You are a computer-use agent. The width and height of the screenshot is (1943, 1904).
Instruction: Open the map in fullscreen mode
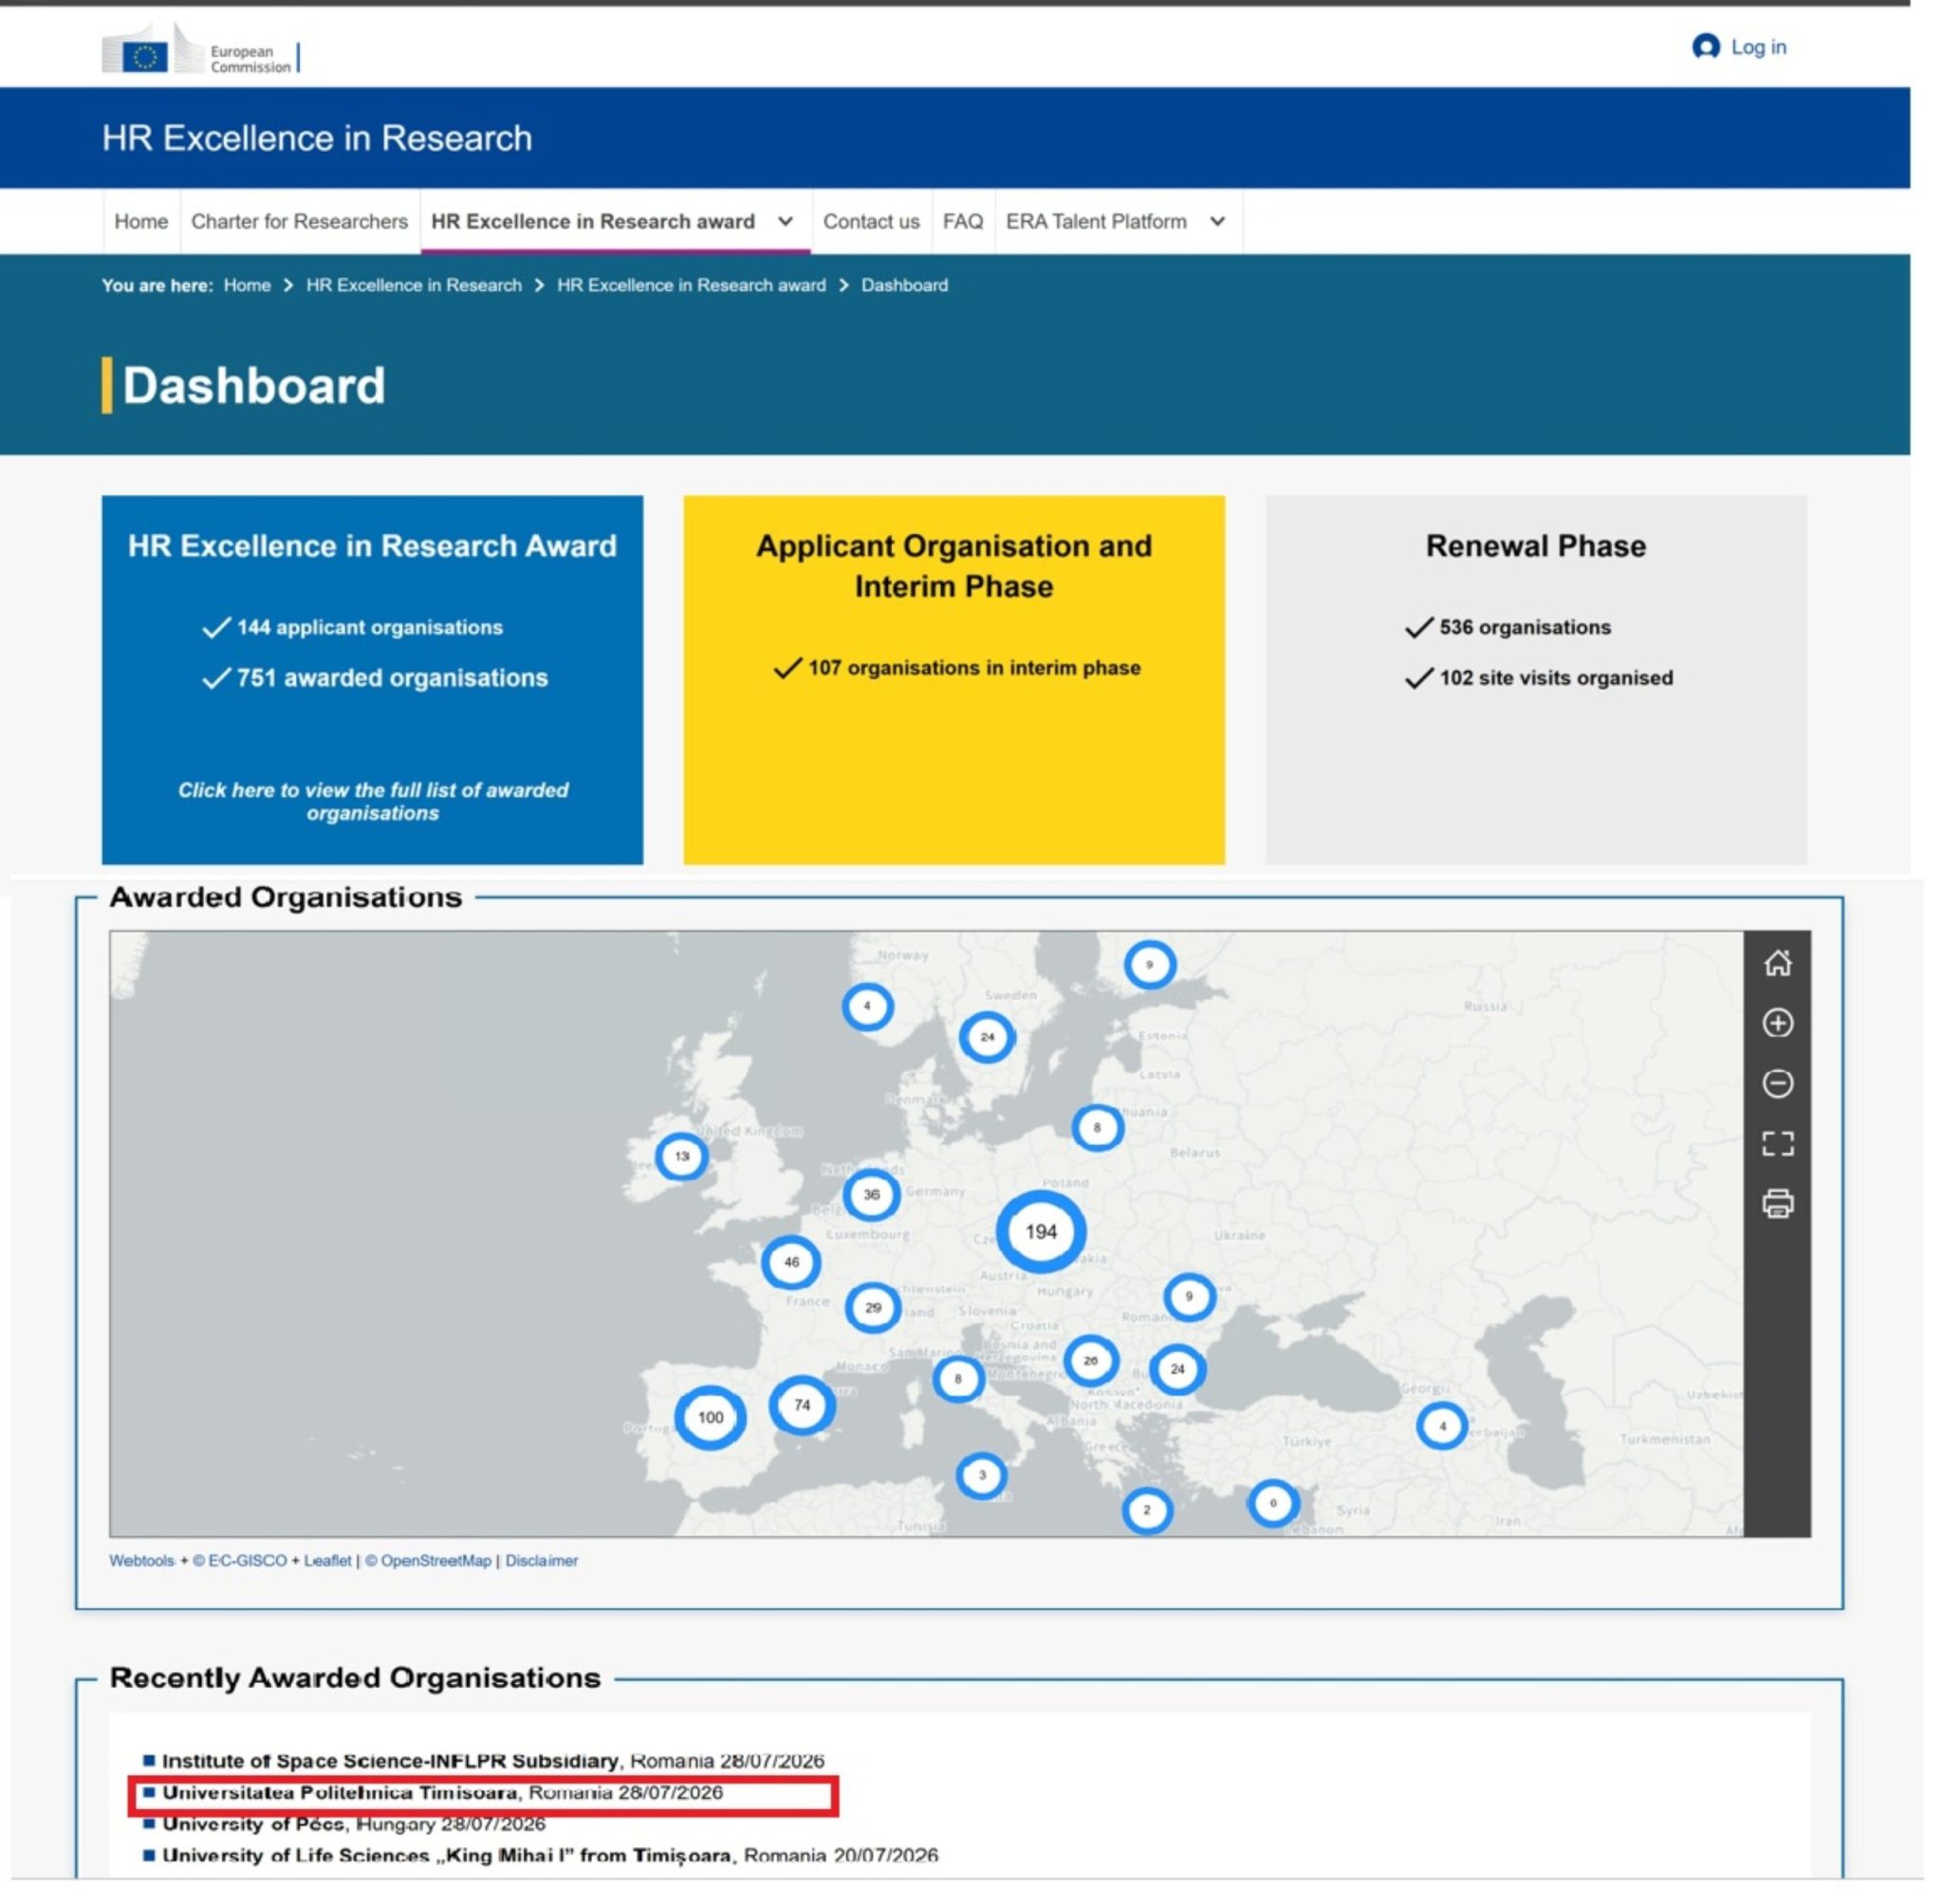coord(1777,1143)
